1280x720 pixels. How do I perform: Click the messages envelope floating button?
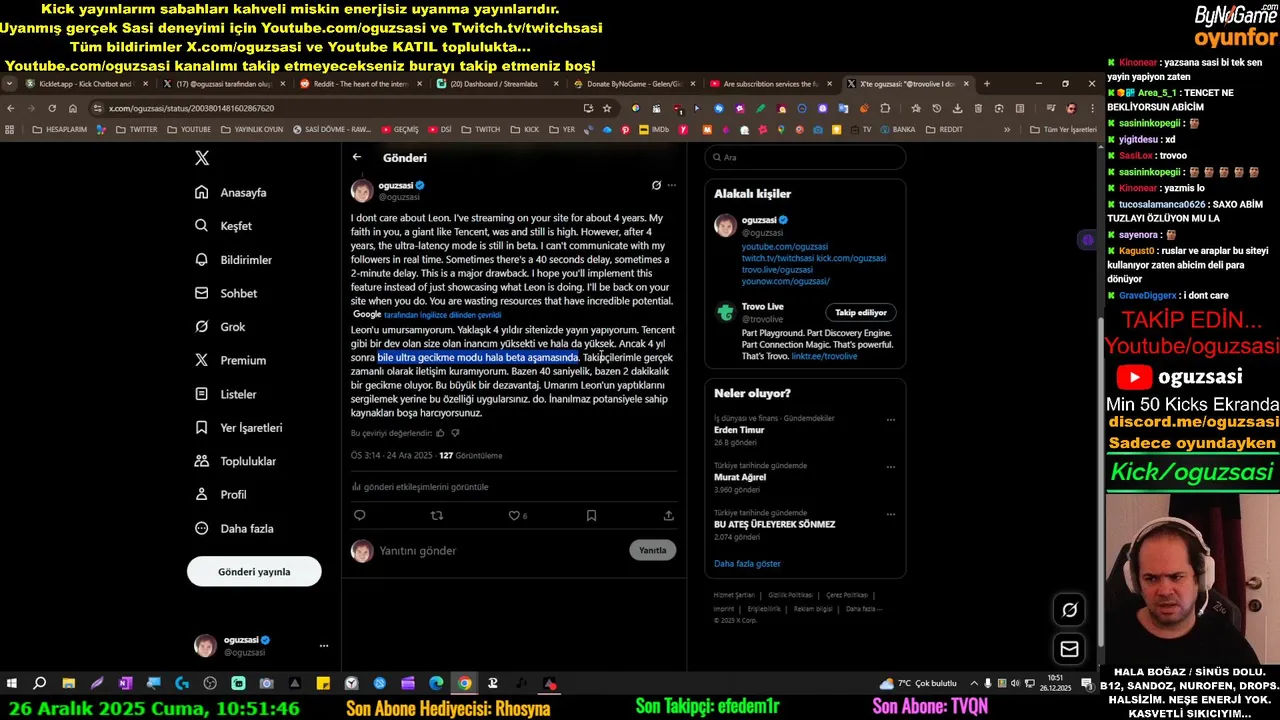[x=1069, y=649]
